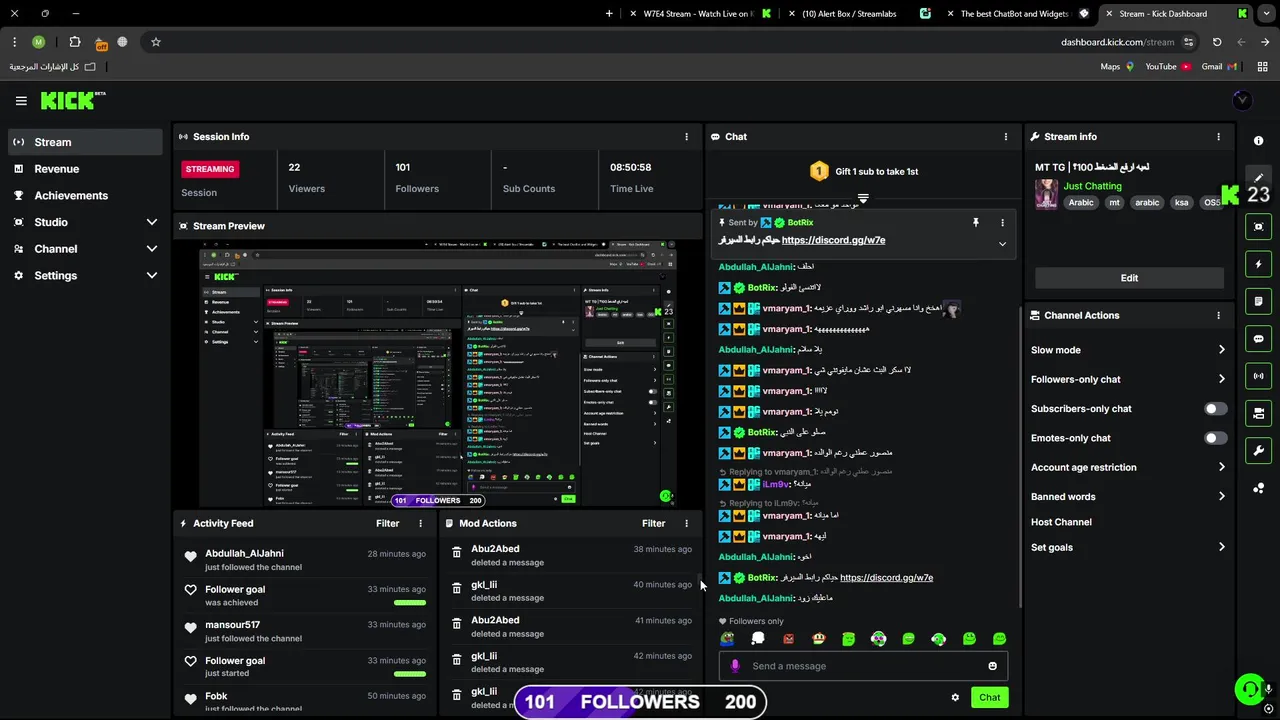Open the document notes icon in right toolbar
The width and height of the screenshot is (1280, 720).
coord(1258,301)
